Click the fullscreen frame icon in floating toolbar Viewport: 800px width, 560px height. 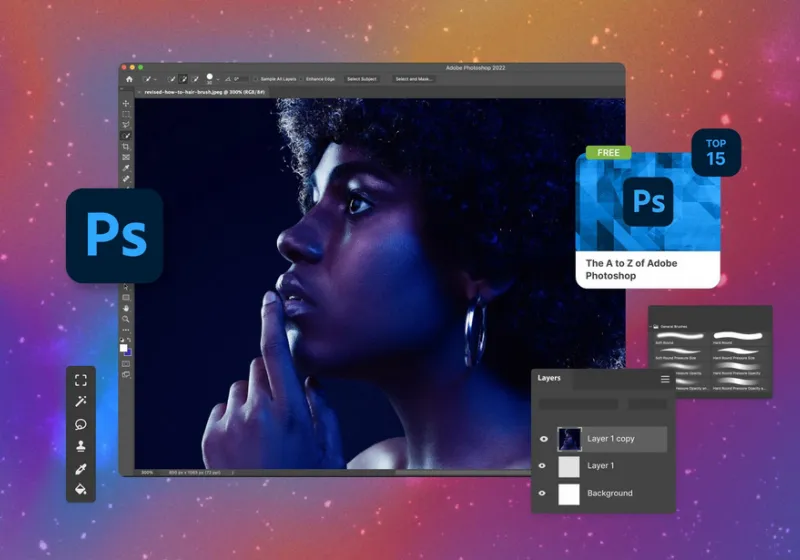click(81, 380)
